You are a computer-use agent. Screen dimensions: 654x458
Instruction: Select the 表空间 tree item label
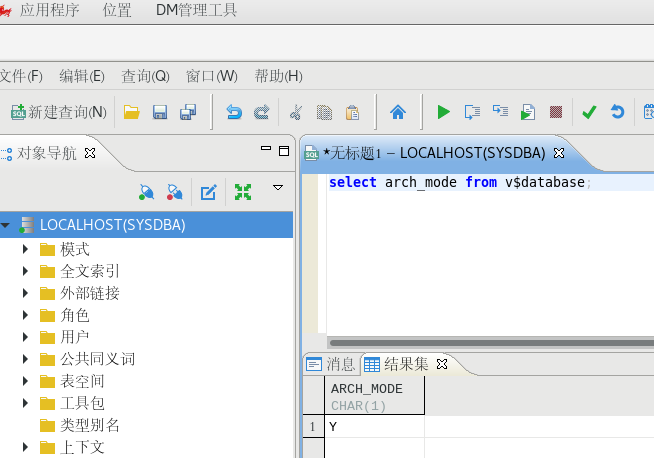pos(82,381)
